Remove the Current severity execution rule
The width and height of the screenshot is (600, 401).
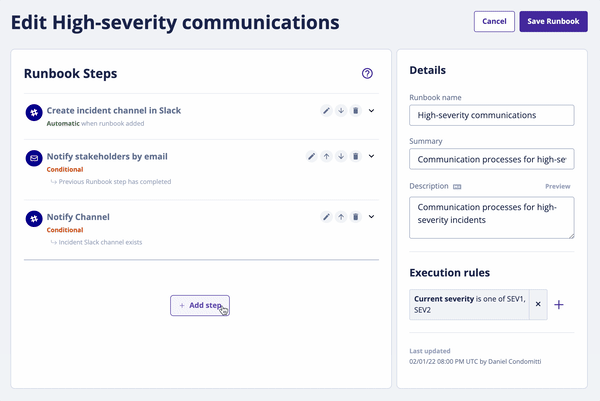tap(538, 304)
